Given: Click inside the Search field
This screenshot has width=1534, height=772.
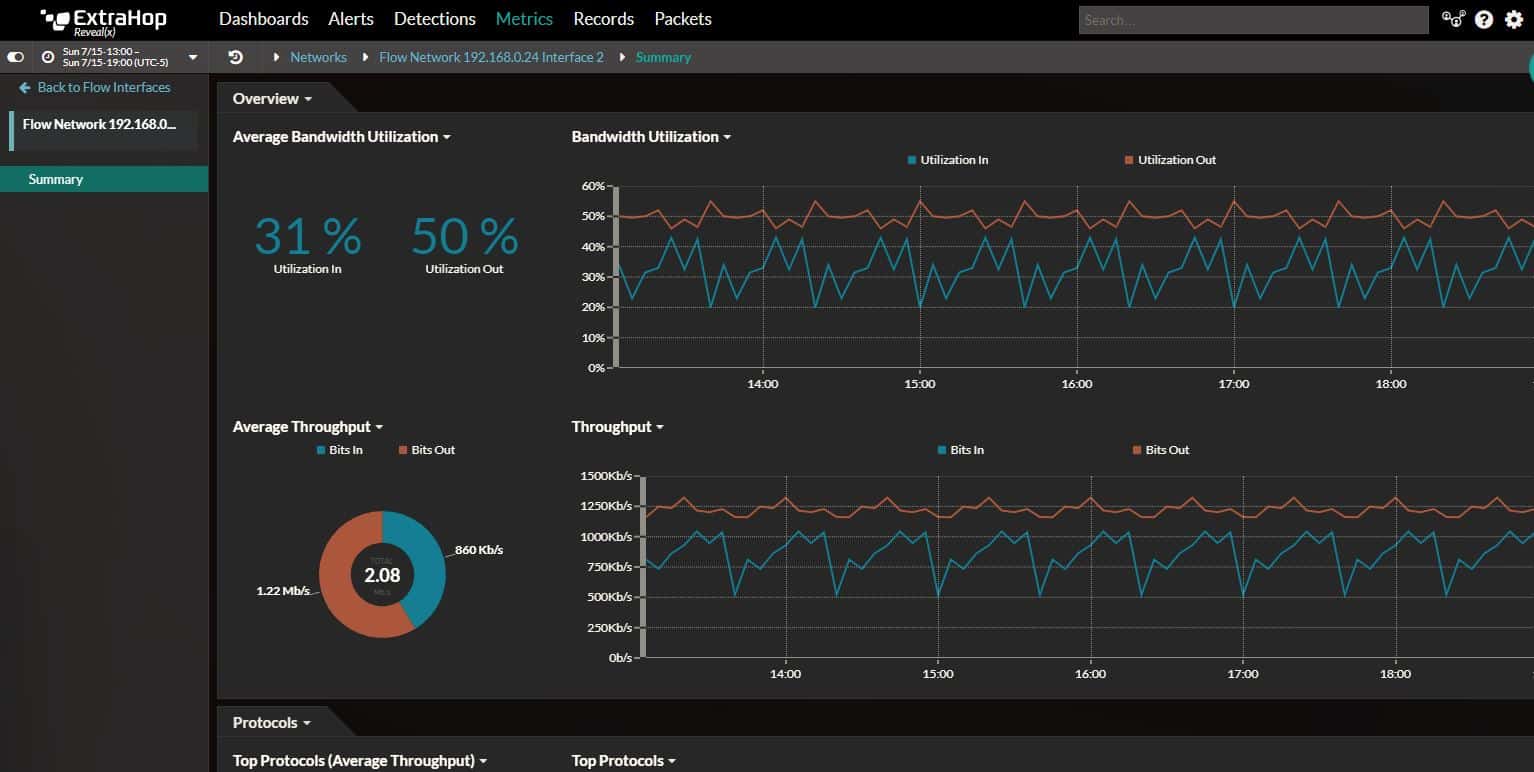Looking at the screenshot, I should (1250, 19).
